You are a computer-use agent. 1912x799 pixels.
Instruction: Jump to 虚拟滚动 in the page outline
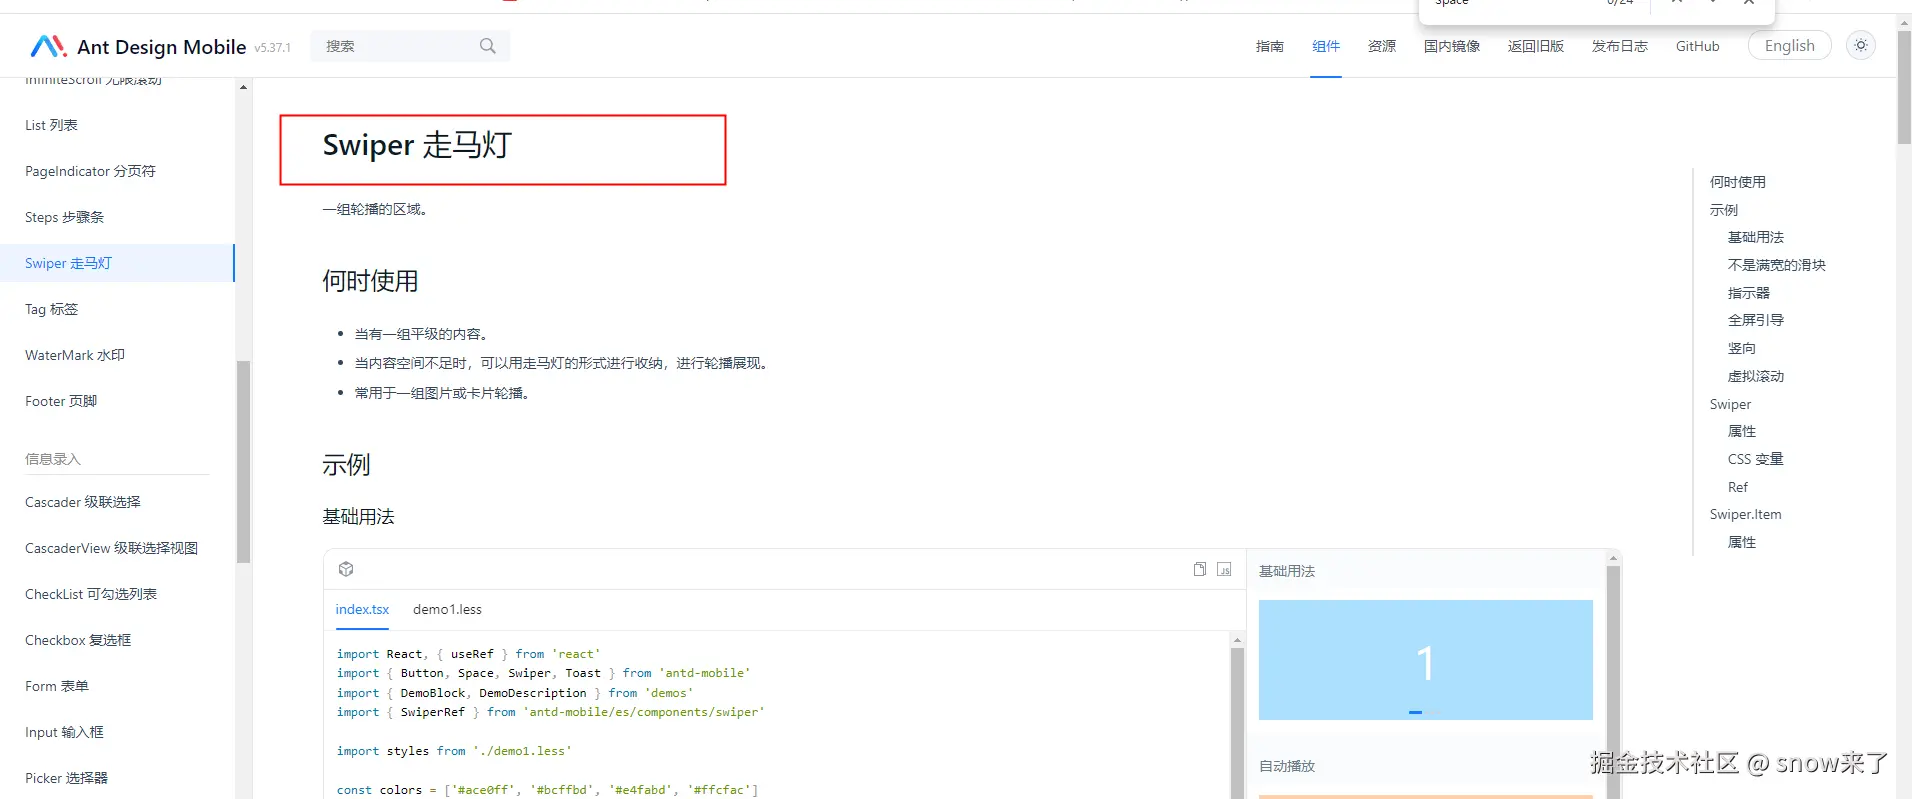tap(1756, 376)
